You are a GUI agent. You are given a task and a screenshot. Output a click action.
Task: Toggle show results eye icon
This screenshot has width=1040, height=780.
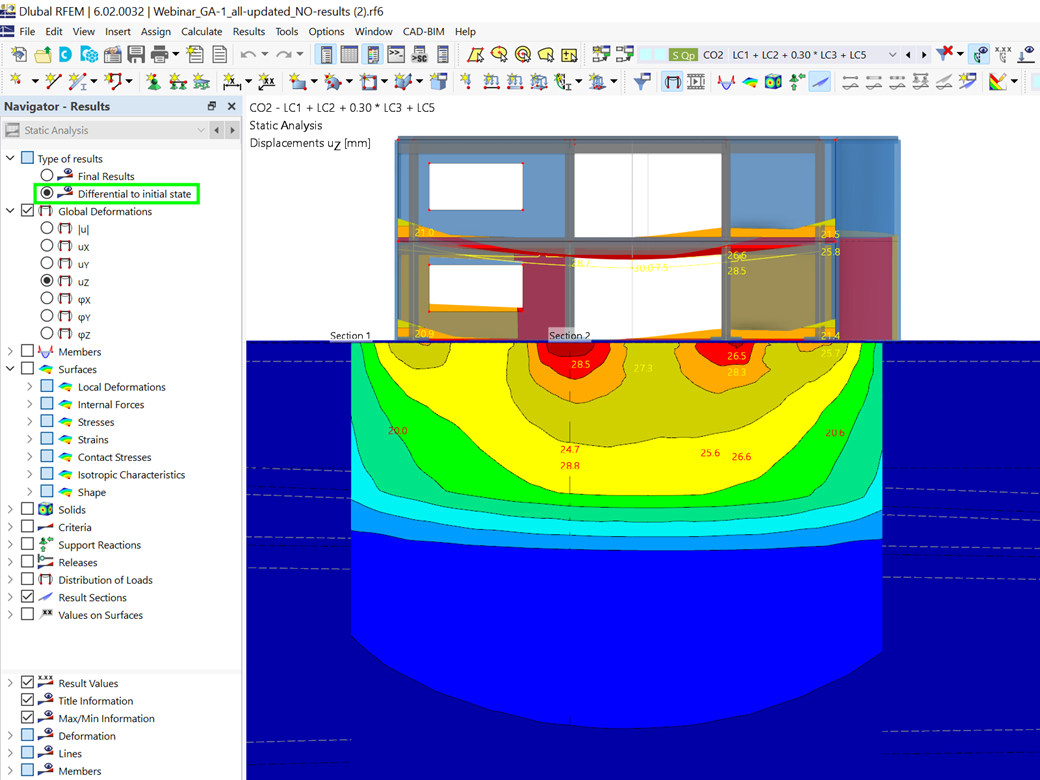[980, 54]
